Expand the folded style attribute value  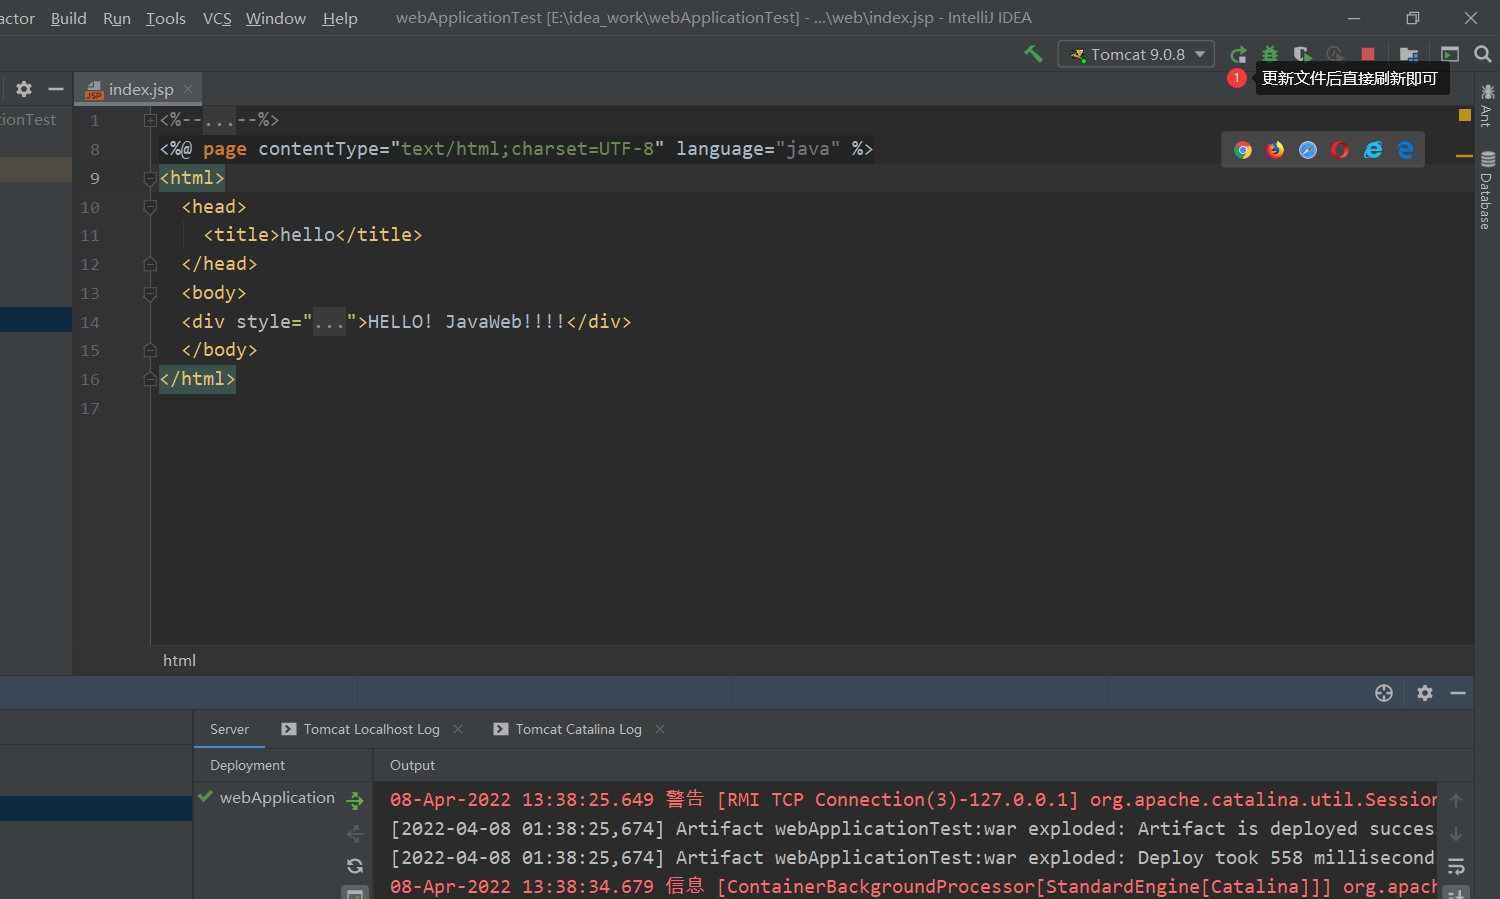[x=329, y=322]
